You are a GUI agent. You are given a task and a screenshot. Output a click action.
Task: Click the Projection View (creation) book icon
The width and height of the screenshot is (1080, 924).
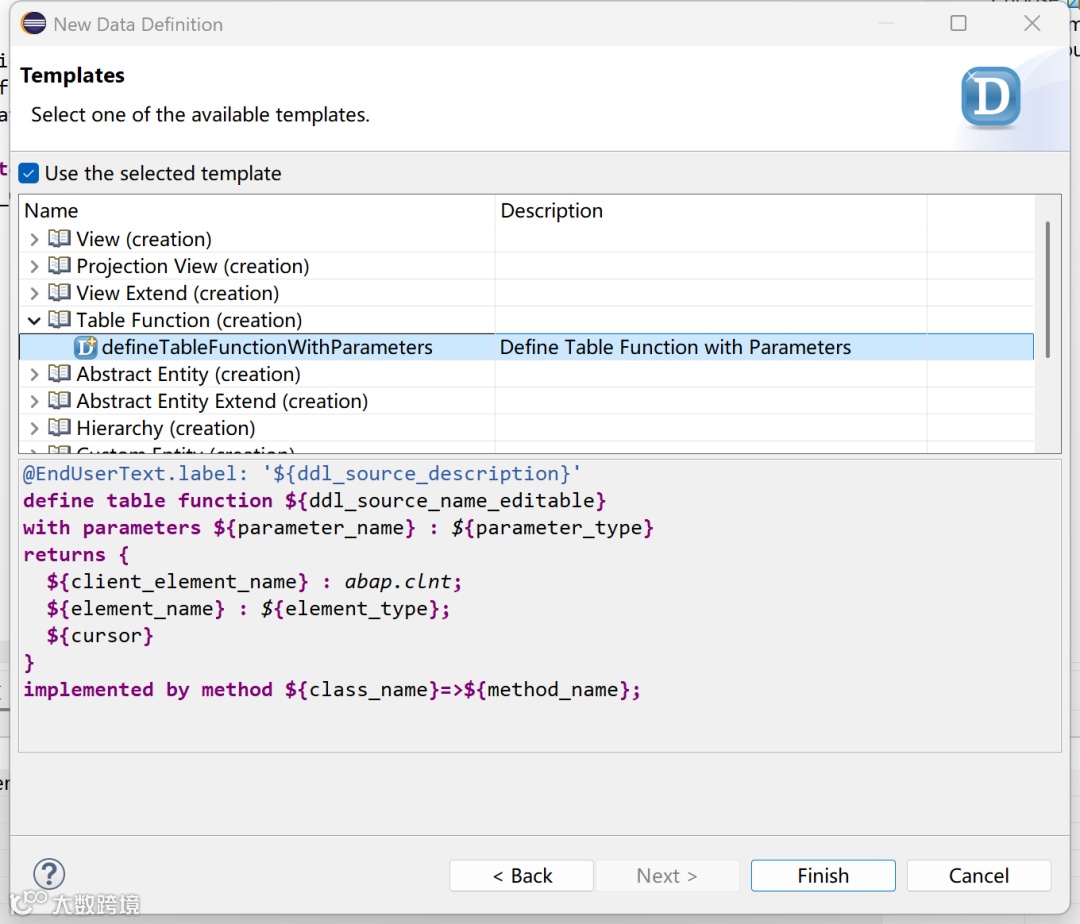click(x=60, y=266)
